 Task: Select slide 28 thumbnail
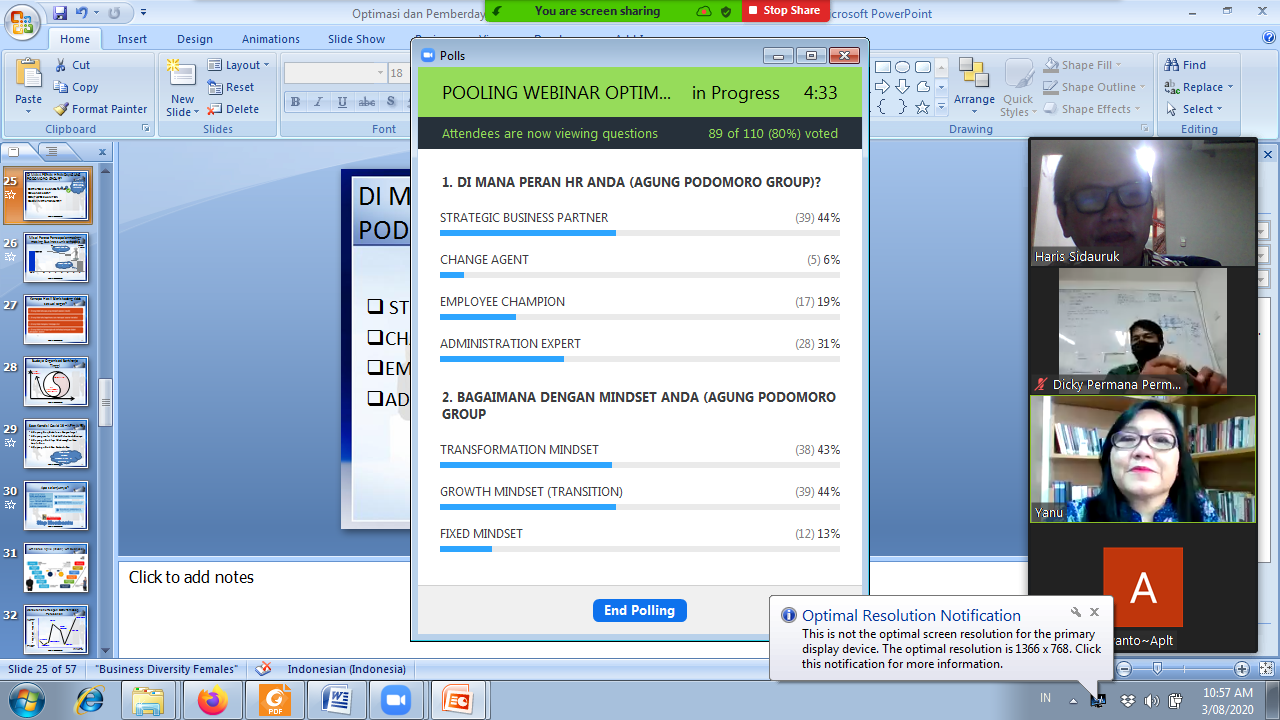click(56, 382)
